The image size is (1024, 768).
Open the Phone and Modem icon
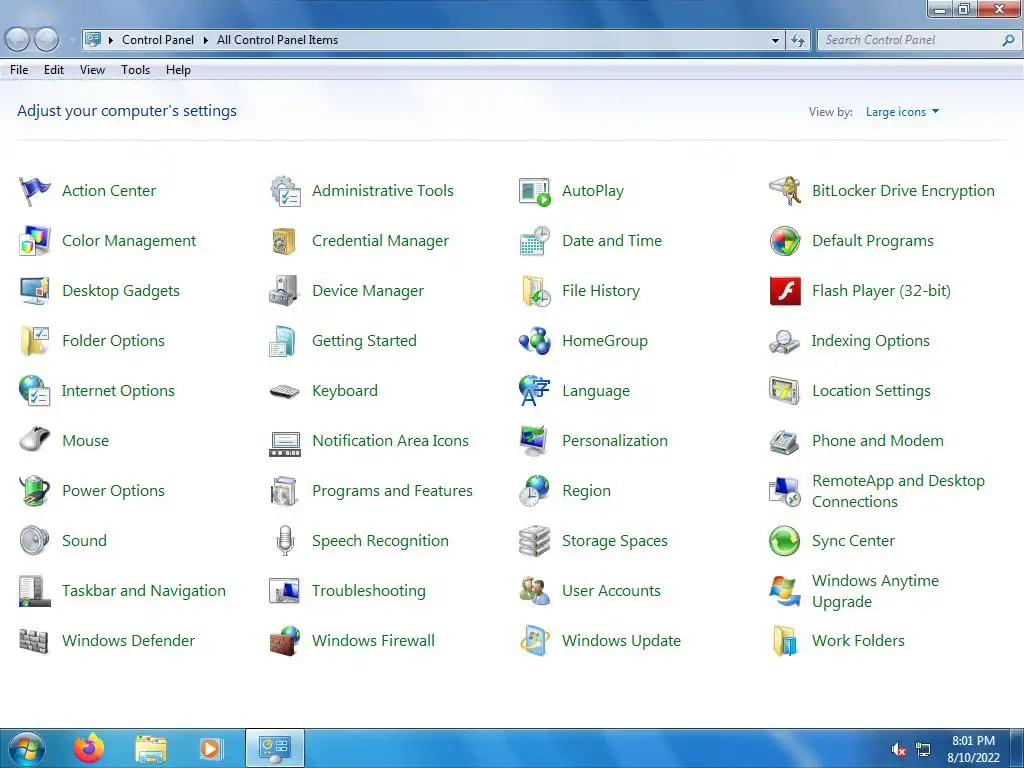click(x=784, y=441)
